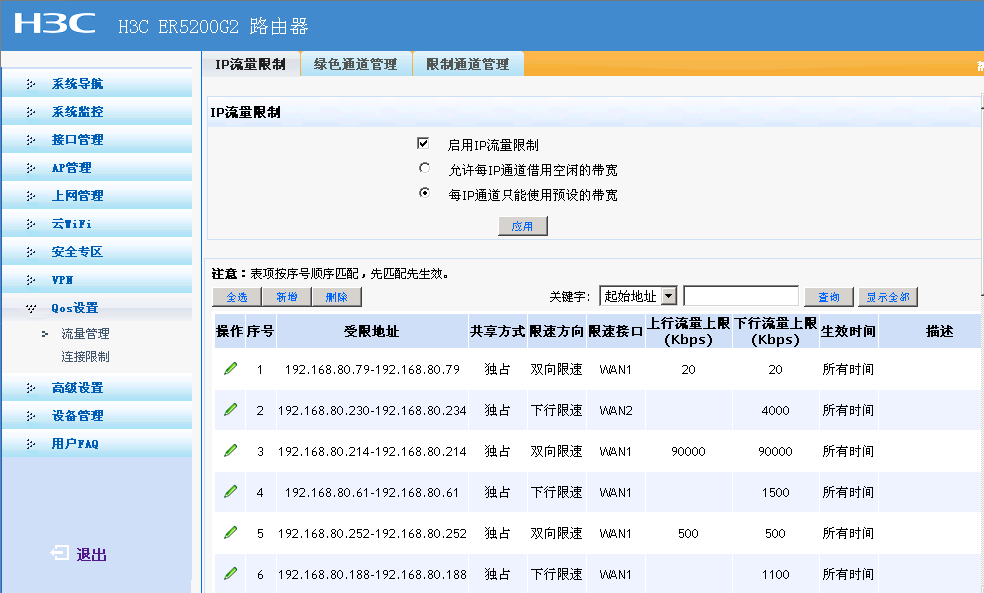Click 1100 downlink value in row 6
The width and height of the screenshot is (984, 593).
pyautogui.click(x=776, y=574)
